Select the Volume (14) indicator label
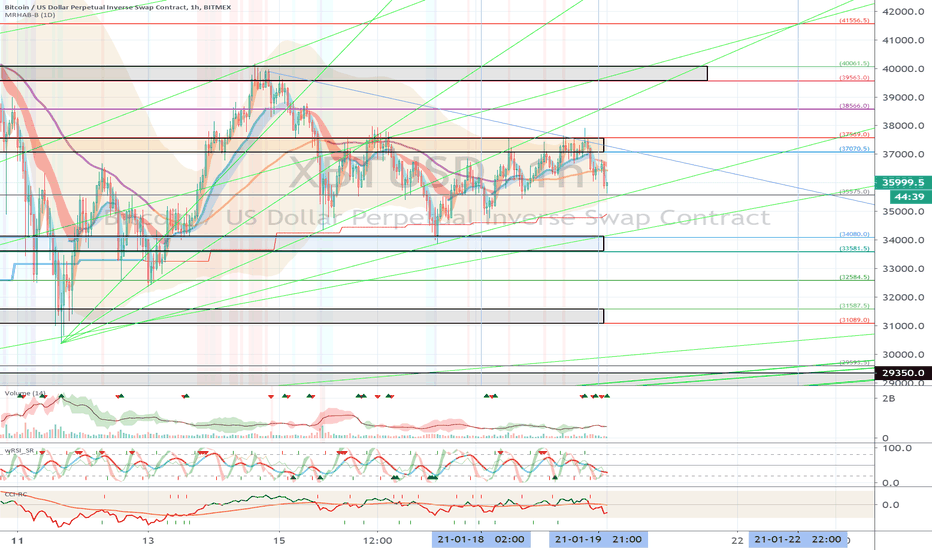Image resolution: width=932 pixels, height=550 pixels. click(x=25, y=394)
